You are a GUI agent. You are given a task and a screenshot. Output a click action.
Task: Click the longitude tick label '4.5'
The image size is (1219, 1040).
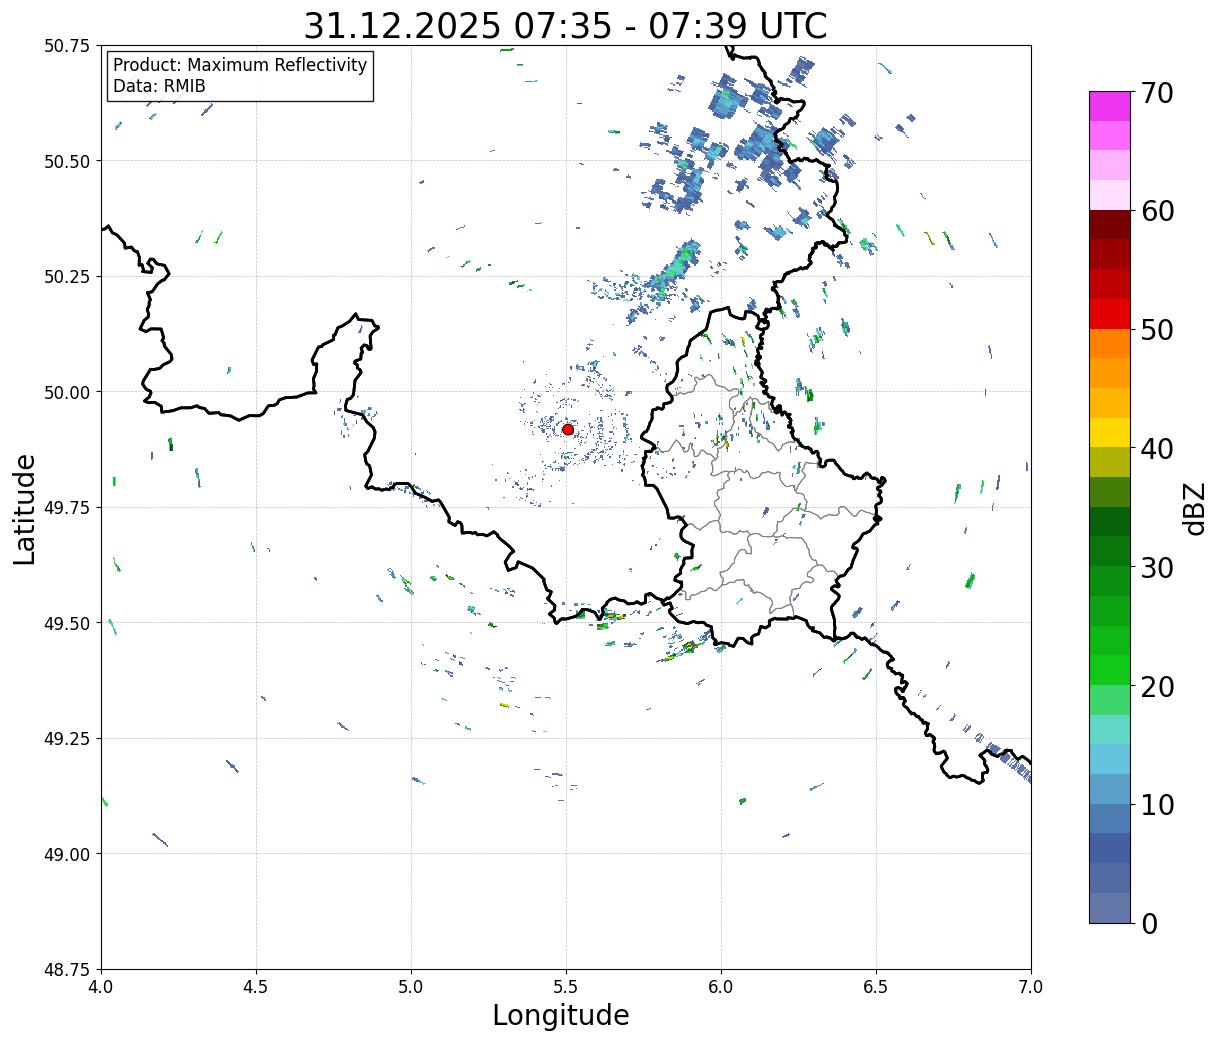click(x=256, y=986)
